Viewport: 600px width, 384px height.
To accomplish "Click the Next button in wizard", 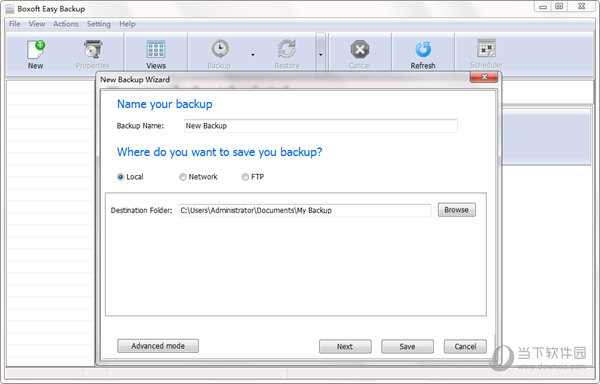I will 345,347.
